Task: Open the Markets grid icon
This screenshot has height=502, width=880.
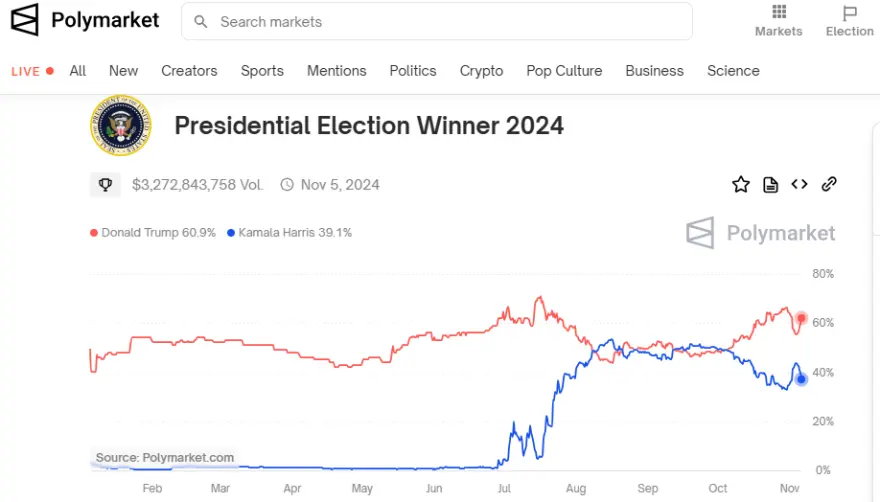Action: coord(779,13)
